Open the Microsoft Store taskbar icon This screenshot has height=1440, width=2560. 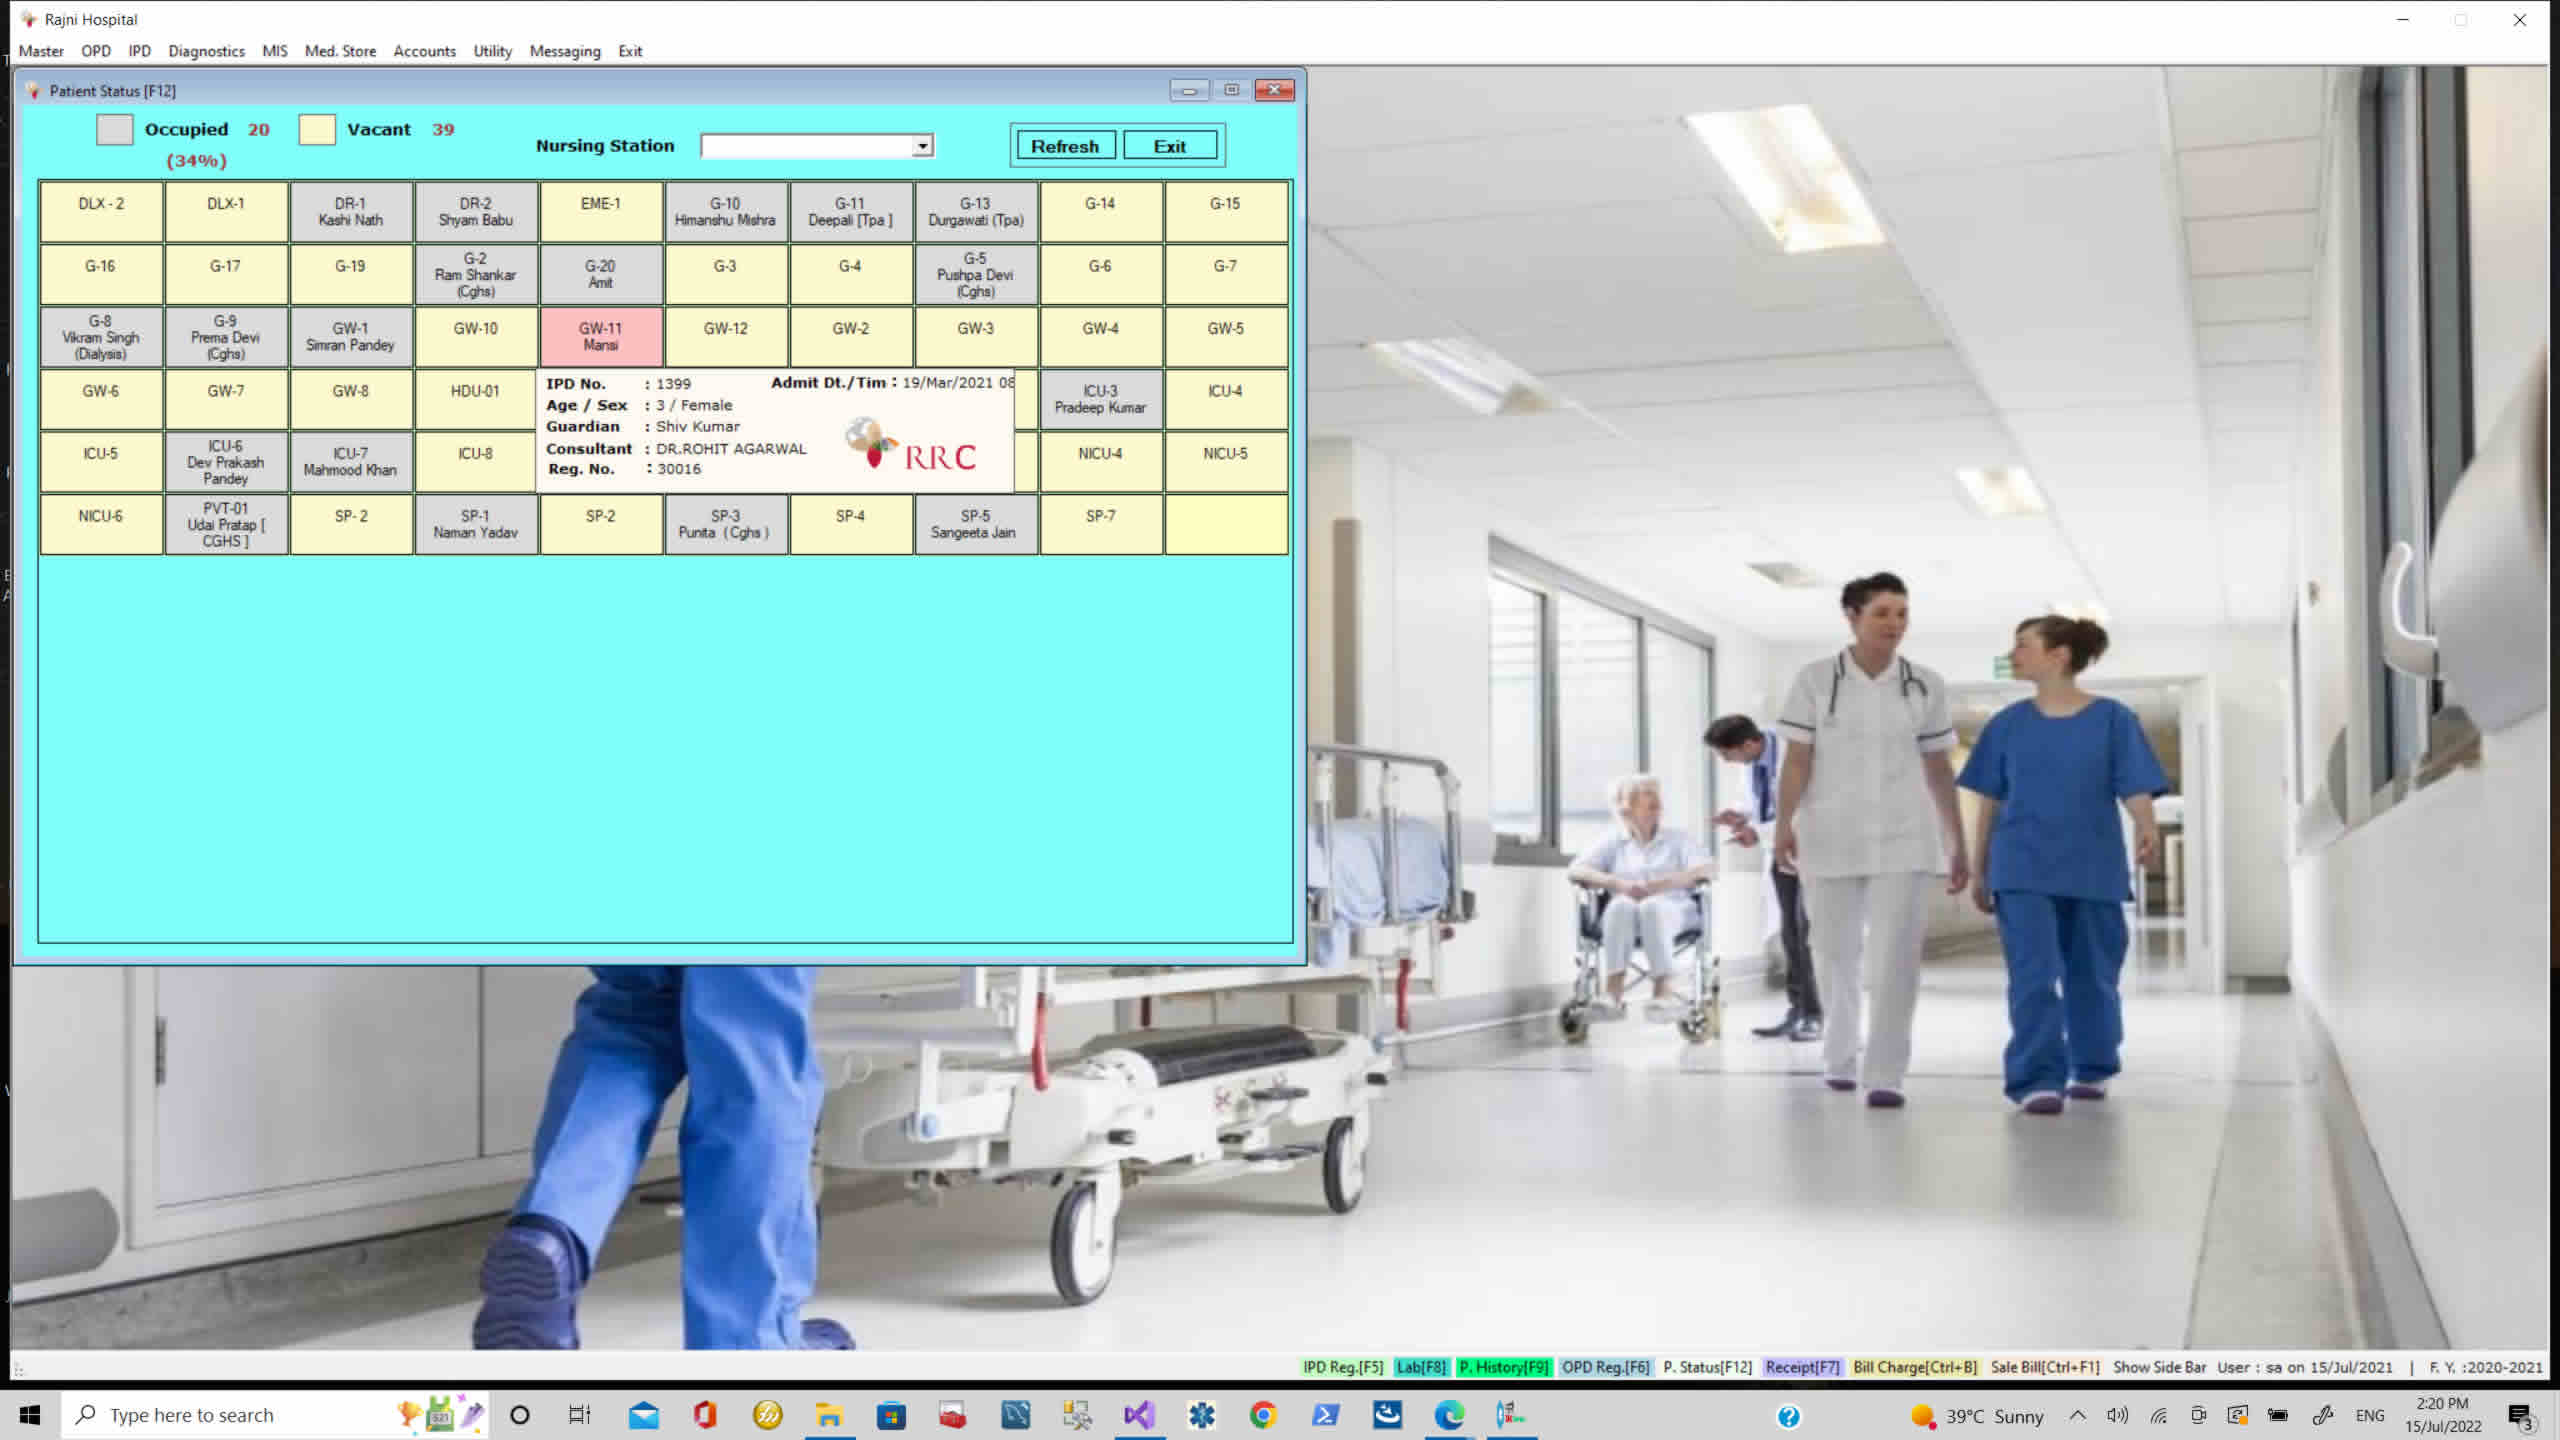pyautogui.click(x=890, y=1415)
